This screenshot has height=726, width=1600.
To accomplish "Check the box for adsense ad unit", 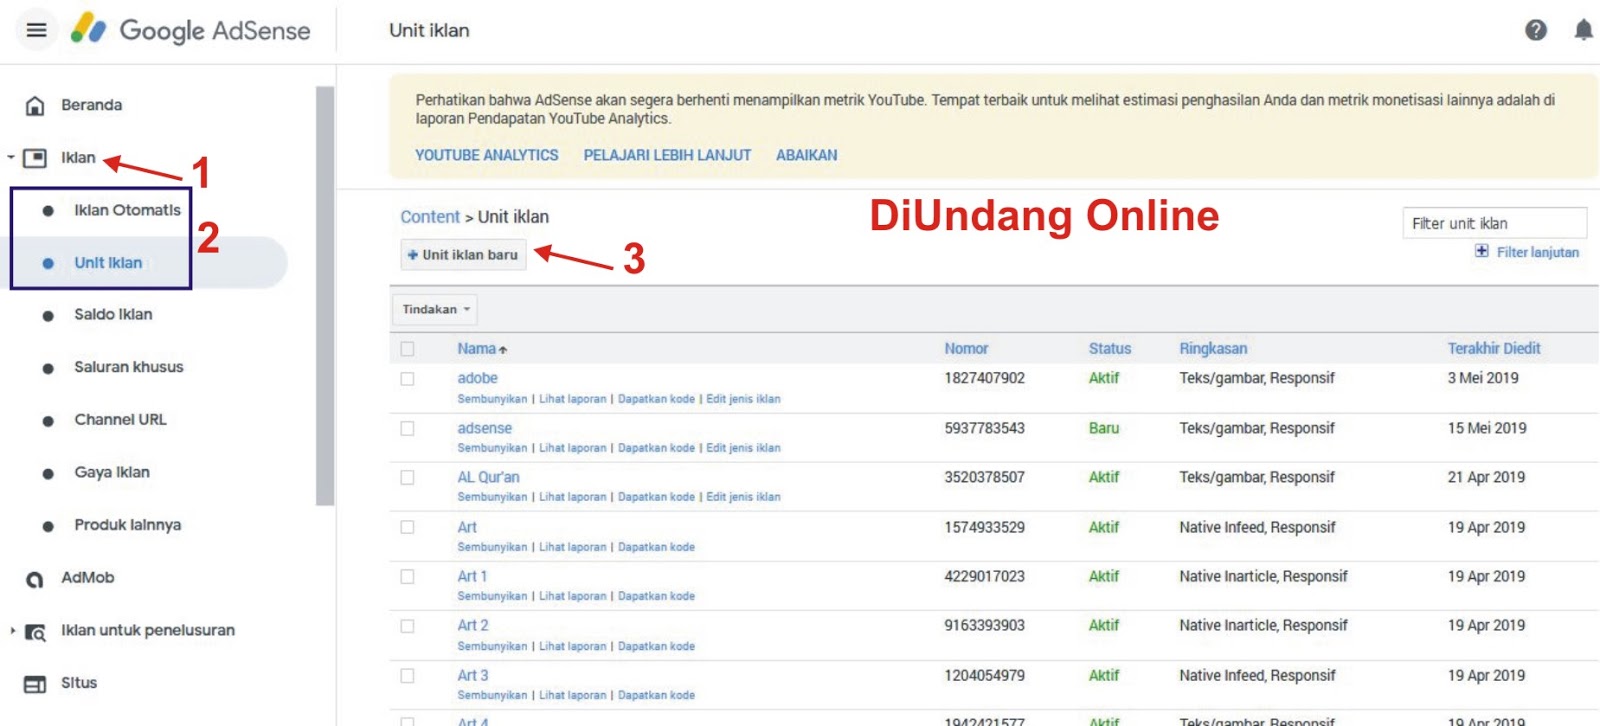I will click(x=407, y=428).
